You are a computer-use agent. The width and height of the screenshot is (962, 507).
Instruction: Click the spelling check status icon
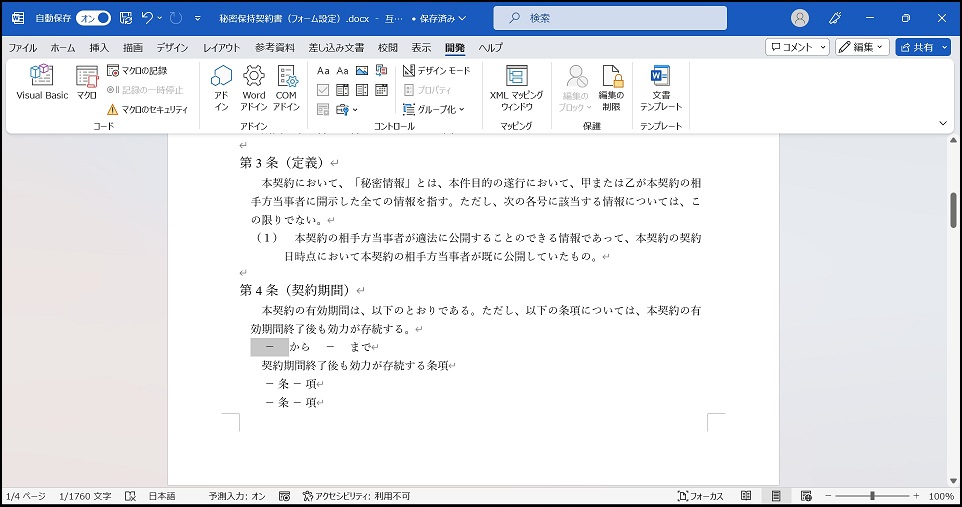pos(130,496)
